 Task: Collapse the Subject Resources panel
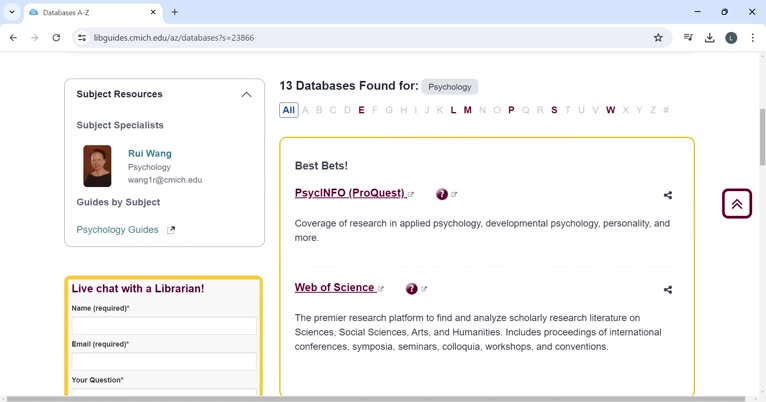[x=246, y=94]
